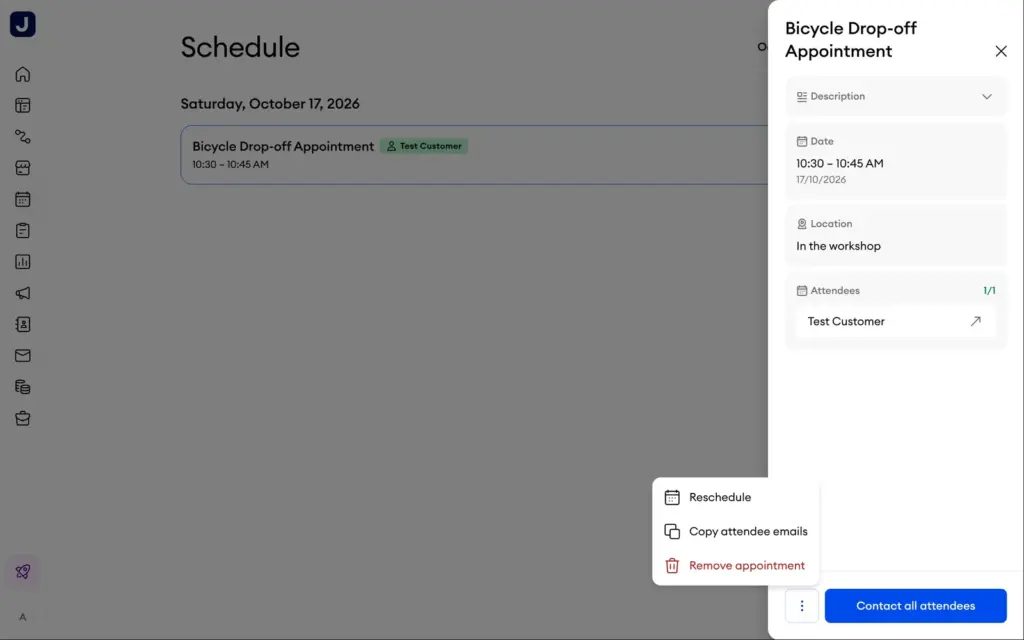The image size is (1024, 640).
Task: Select Remove appointment in red
Action: click(735, 566)
